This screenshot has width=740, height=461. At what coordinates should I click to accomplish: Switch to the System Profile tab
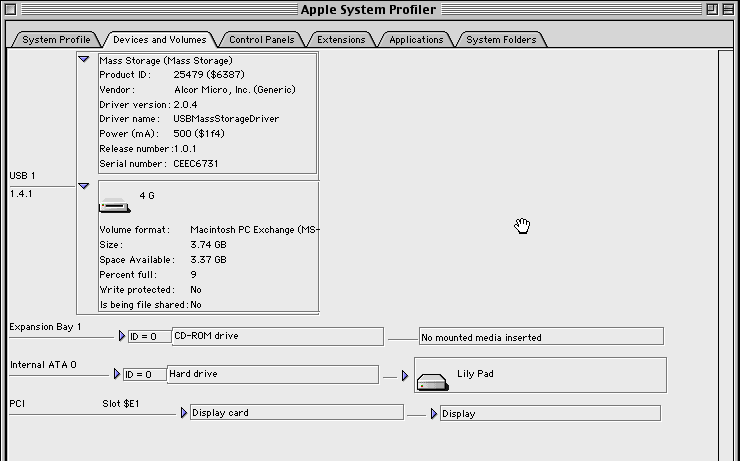point(56,40)
